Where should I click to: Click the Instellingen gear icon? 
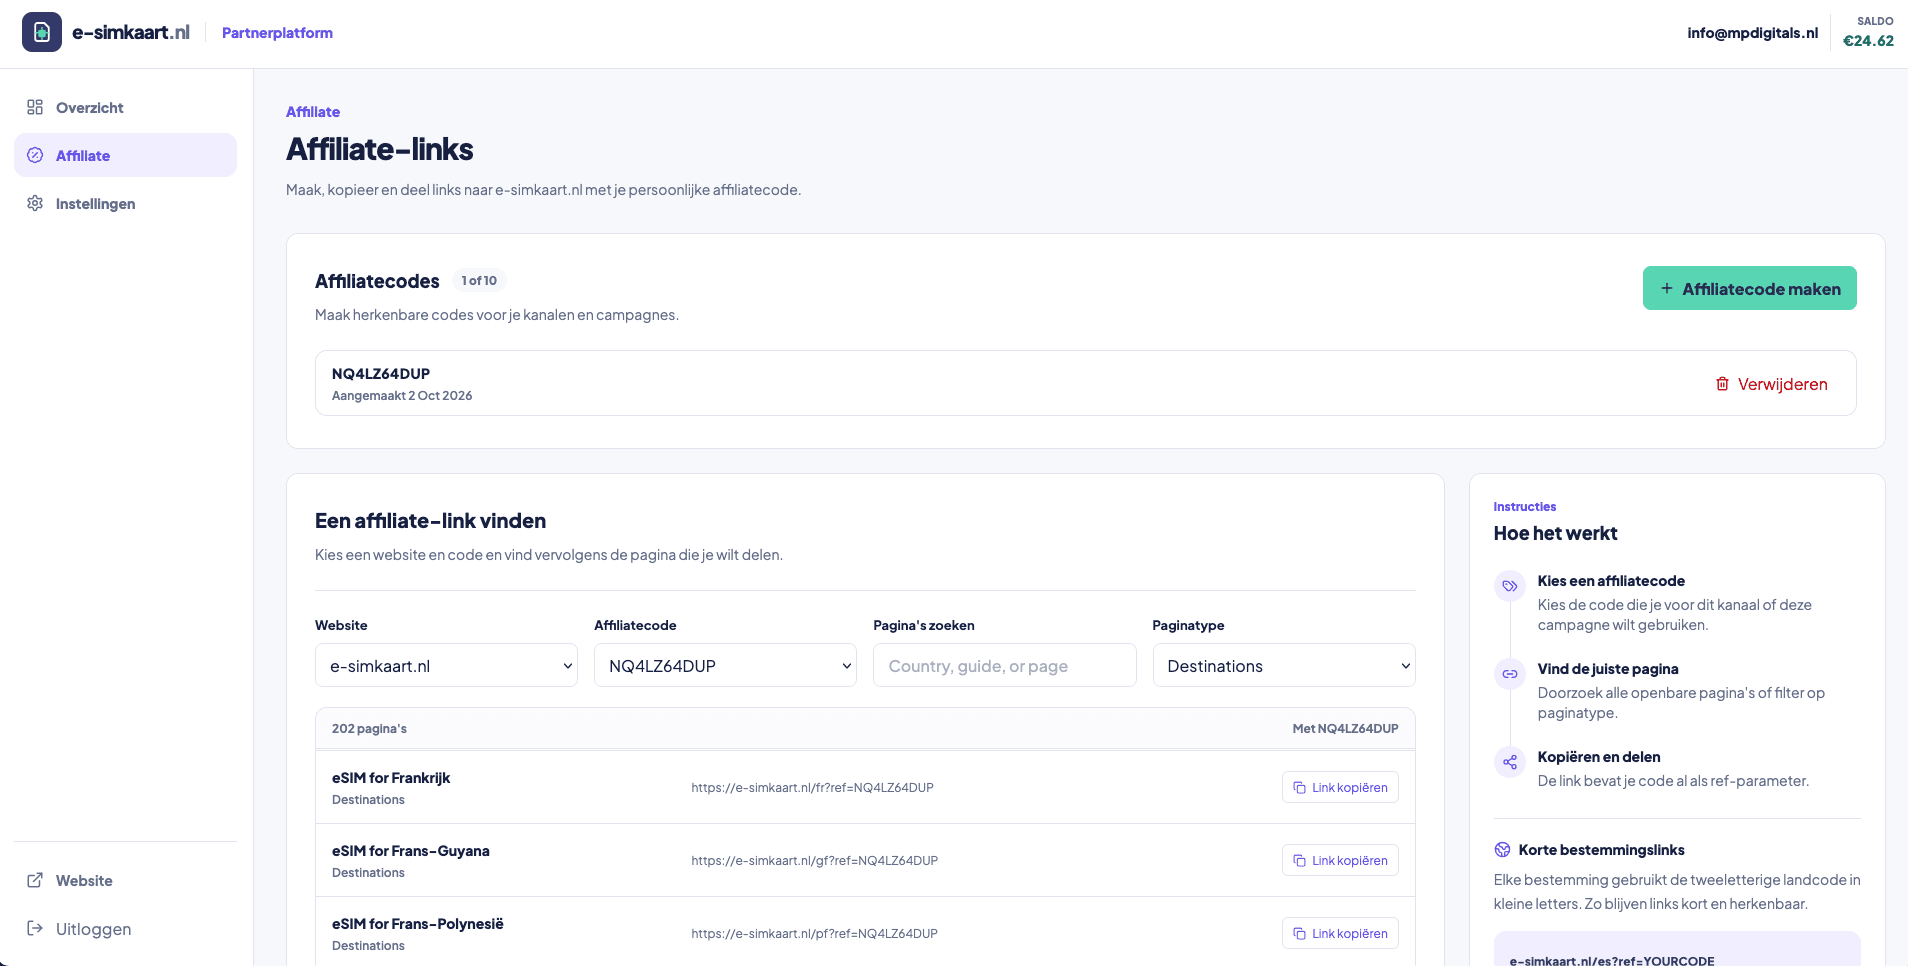pyautogui.click(x=35, y=203)
